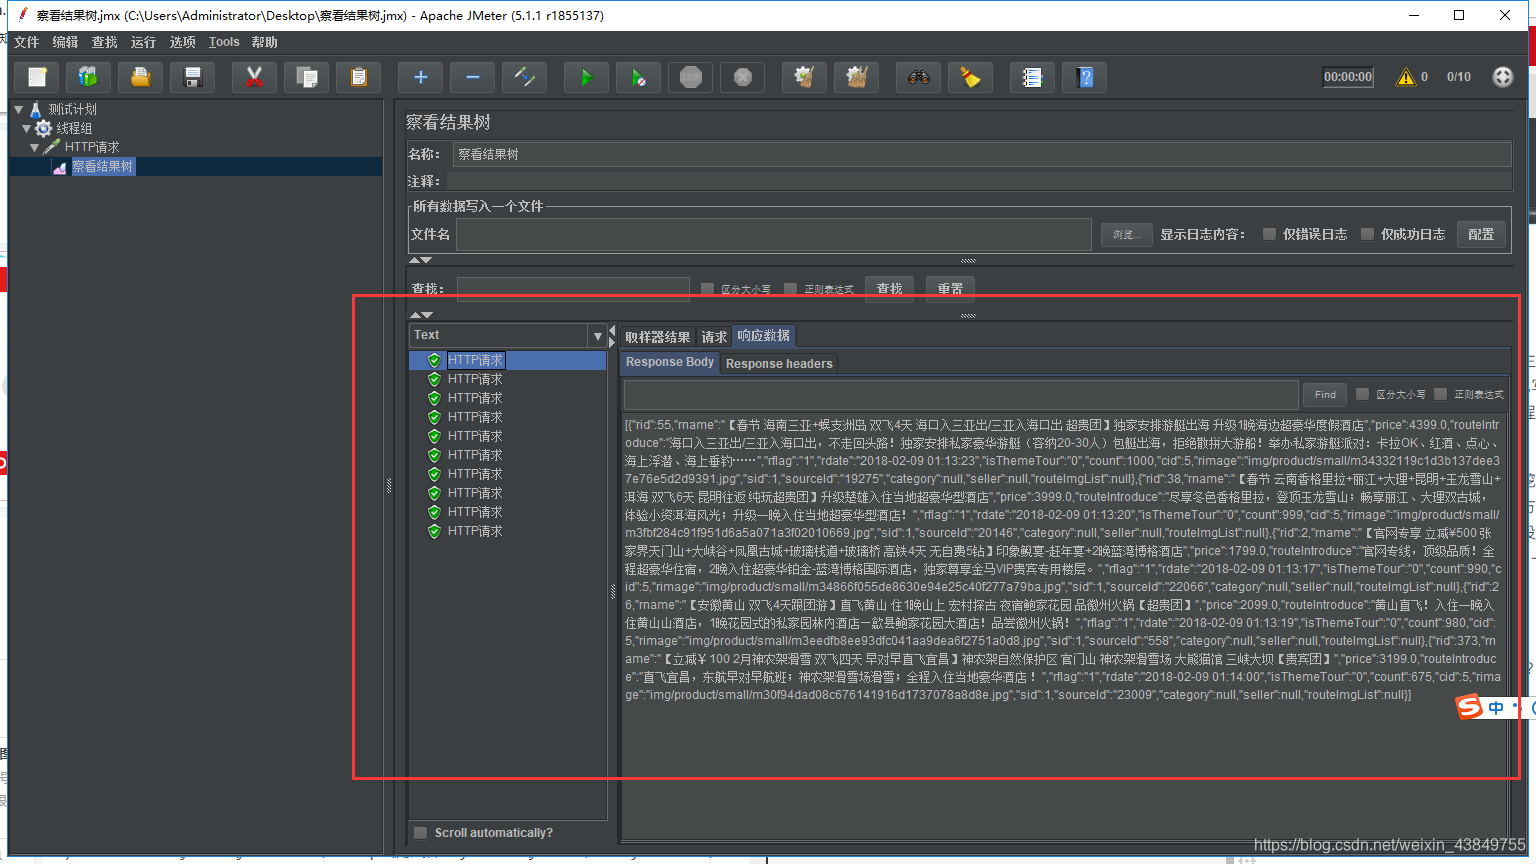Viewport: 1536px width, 864px height.
Task: Collapse the 线程组 tree node
Action: [27, 128]
